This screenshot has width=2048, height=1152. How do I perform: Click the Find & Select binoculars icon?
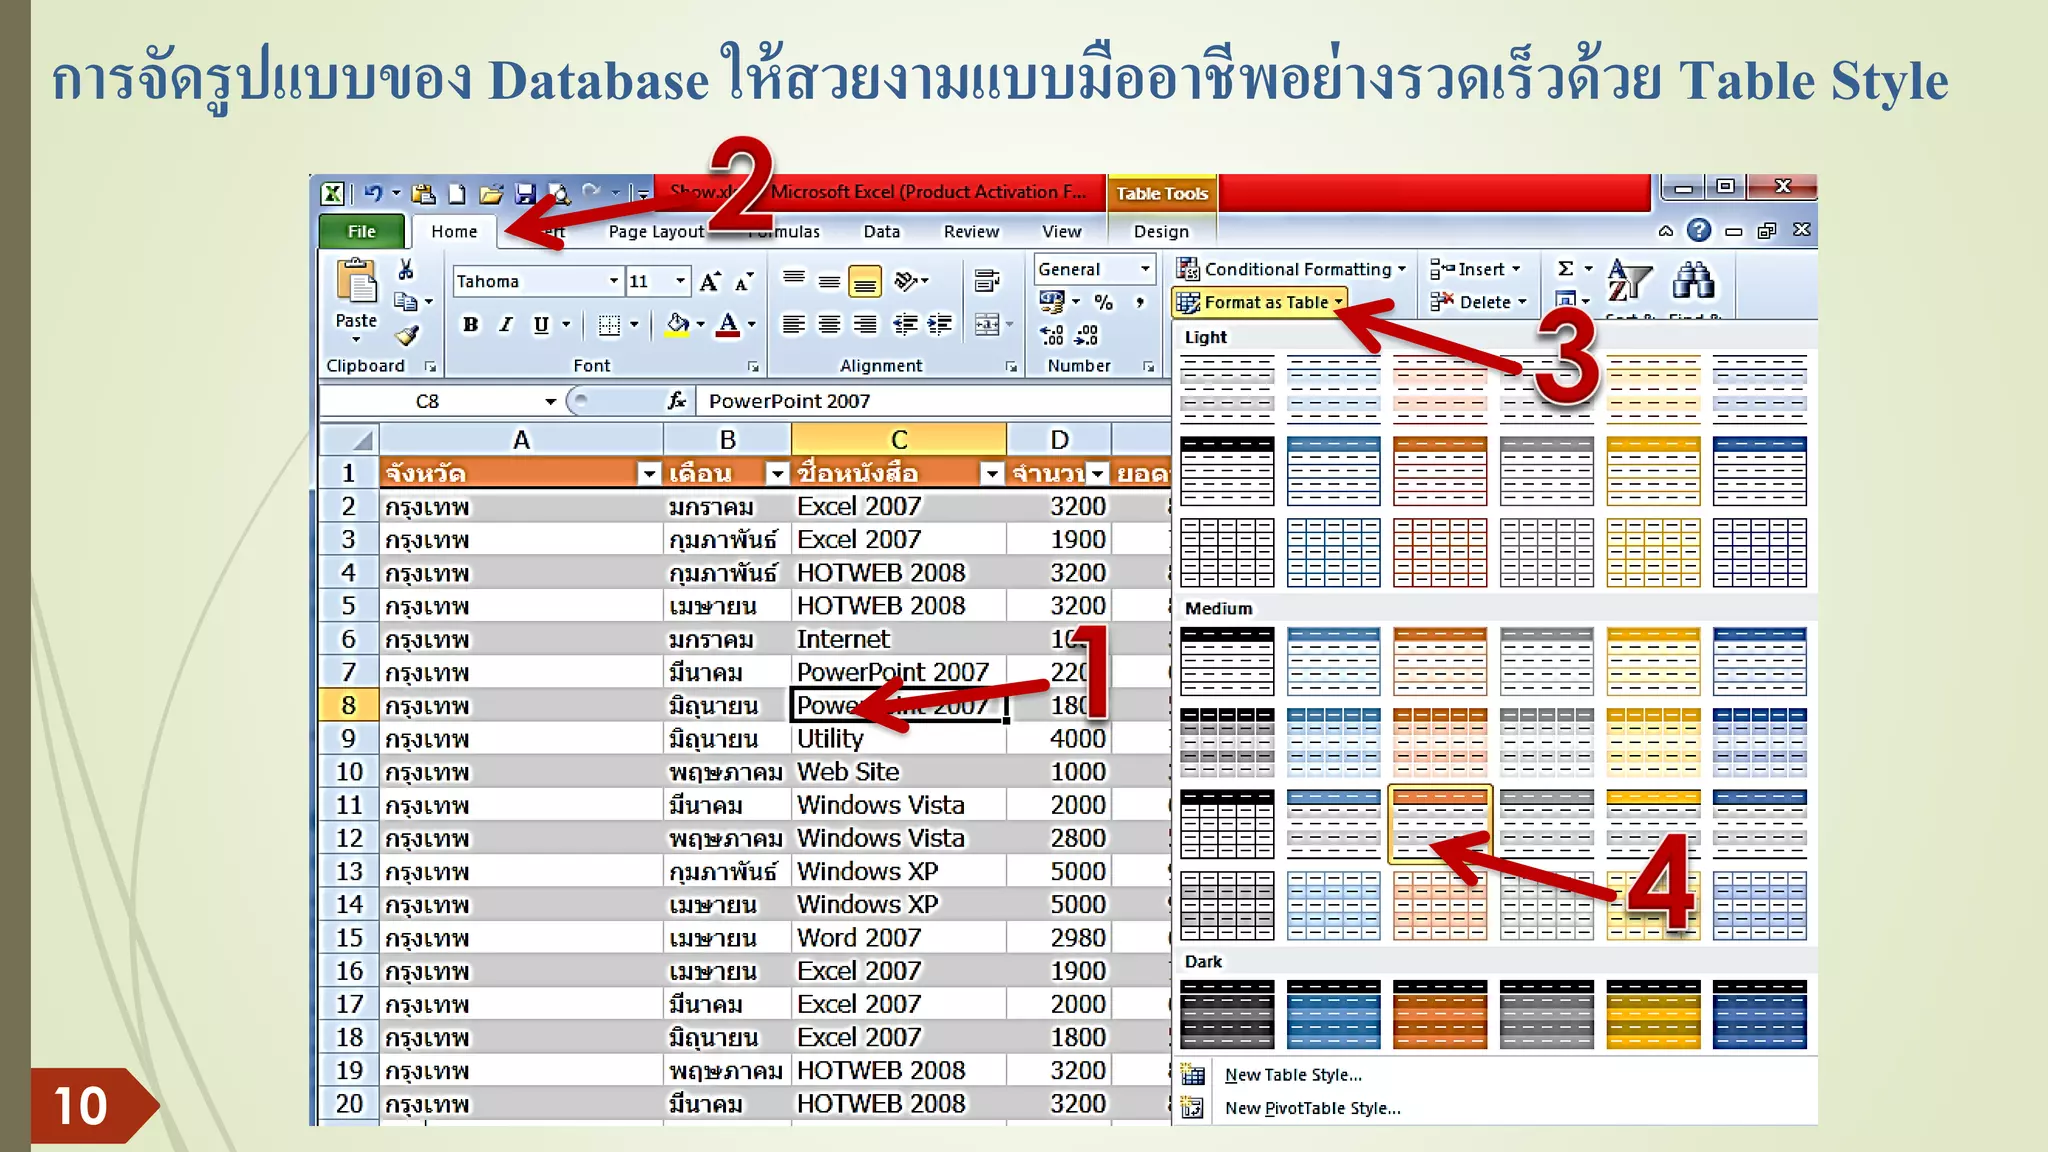click(1693, 280)
